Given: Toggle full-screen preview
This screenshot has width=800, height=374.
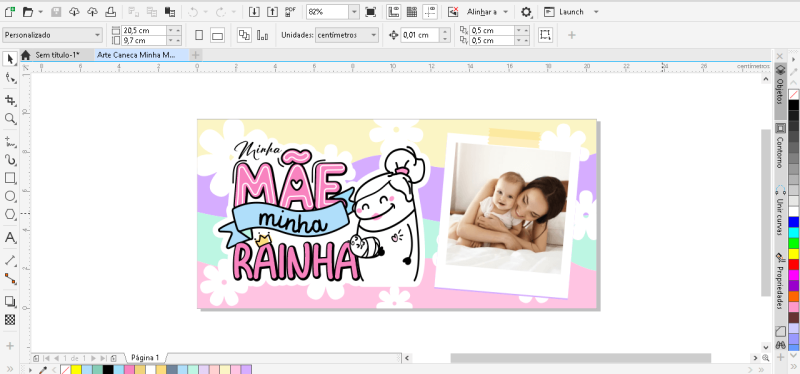Looking at the screenshot, I should tap(371, 12).
